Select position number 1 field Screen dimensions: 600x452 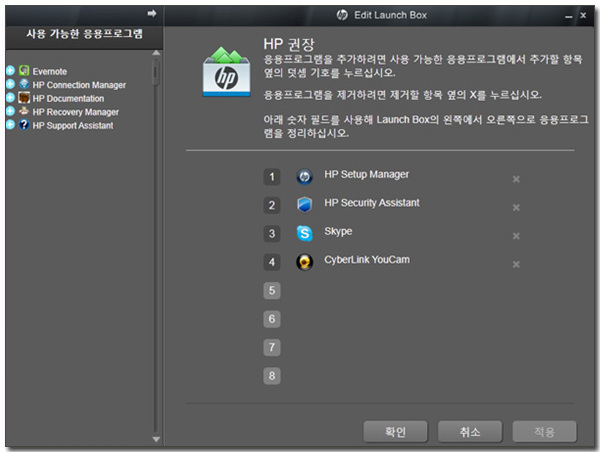click(272, 177)
